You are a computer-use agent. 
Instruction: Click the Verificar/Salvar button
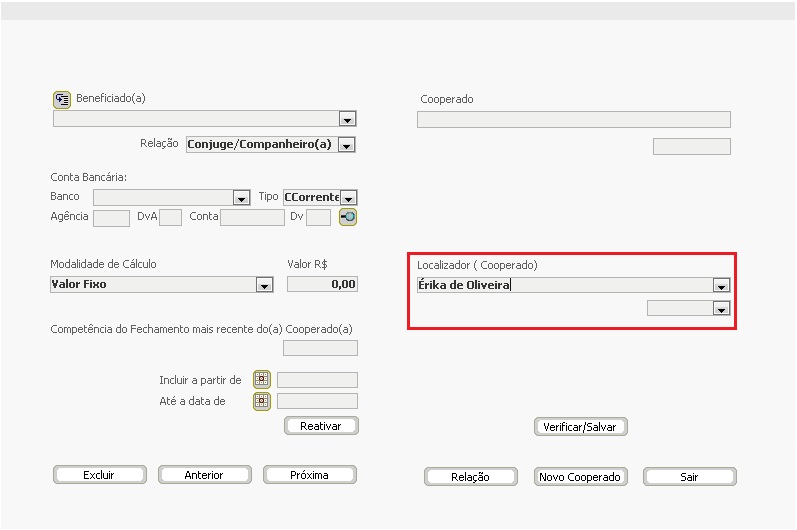point(580,427)
